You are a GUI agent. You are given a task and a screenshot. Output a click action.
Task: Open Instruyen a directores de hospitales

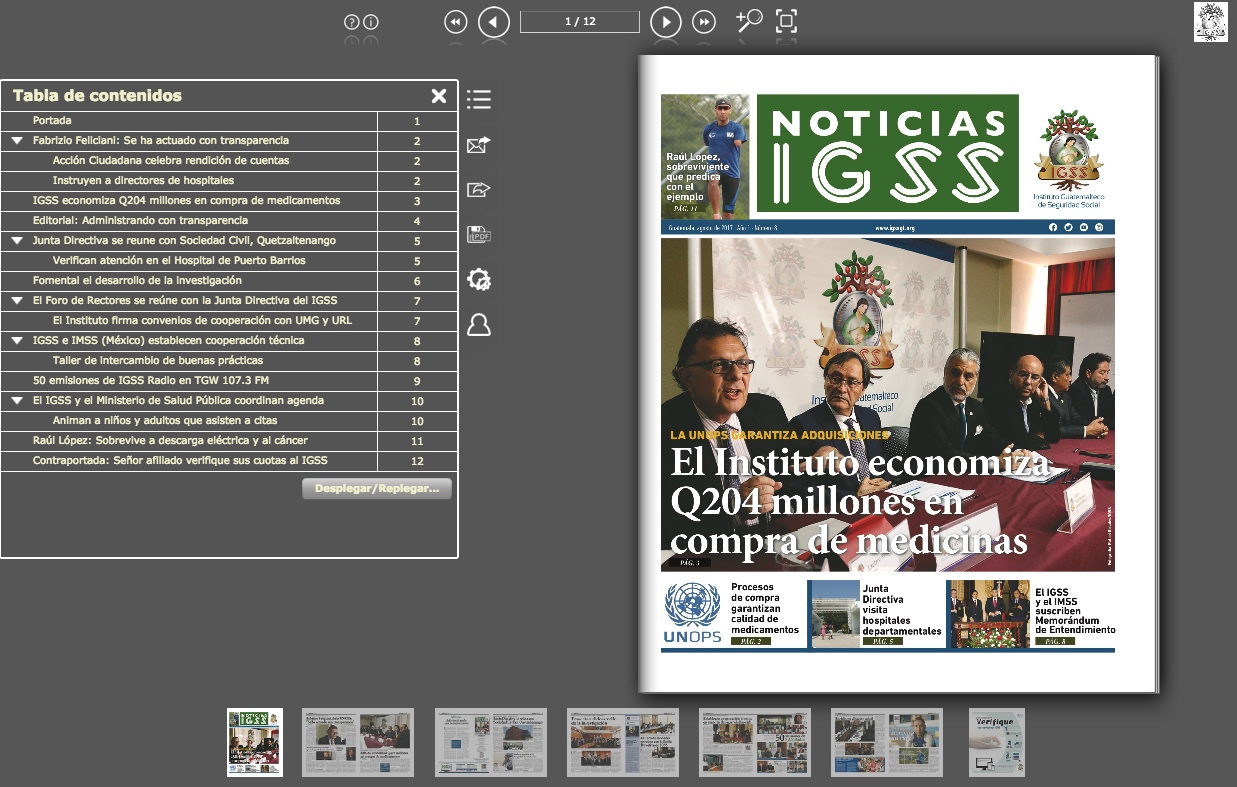tap(143, 181)
